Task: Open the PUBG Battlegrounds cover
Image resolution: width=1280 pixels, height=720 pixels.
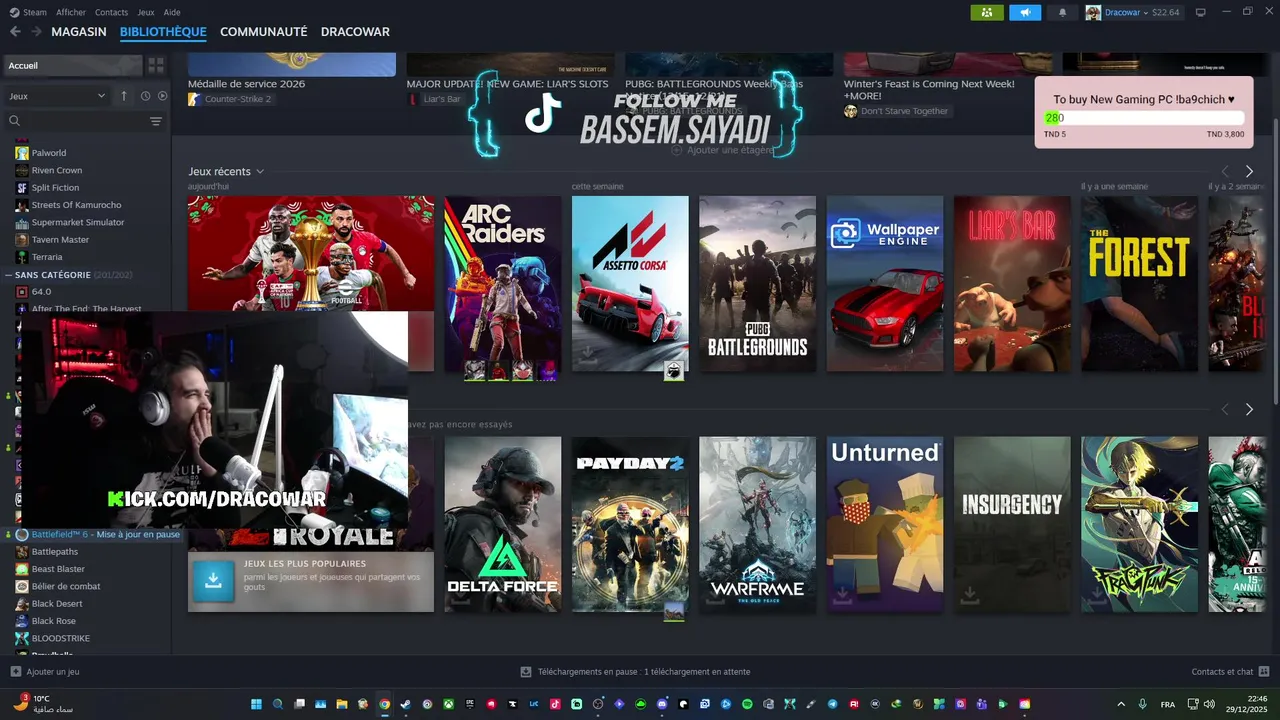Action: (757, 284)
